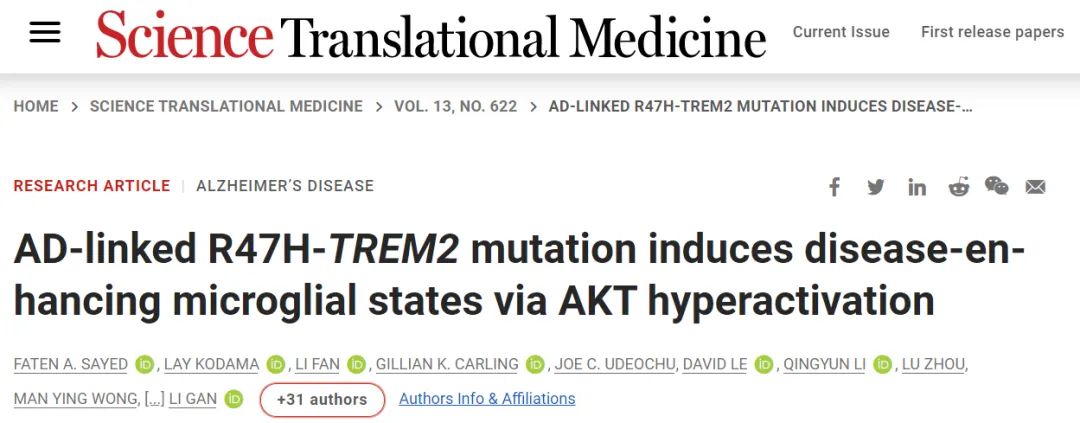Screen dimensions: 1080x423
Task: Open Vol. 13, No. 622 breadcrumb
Action: pos(455,107)
